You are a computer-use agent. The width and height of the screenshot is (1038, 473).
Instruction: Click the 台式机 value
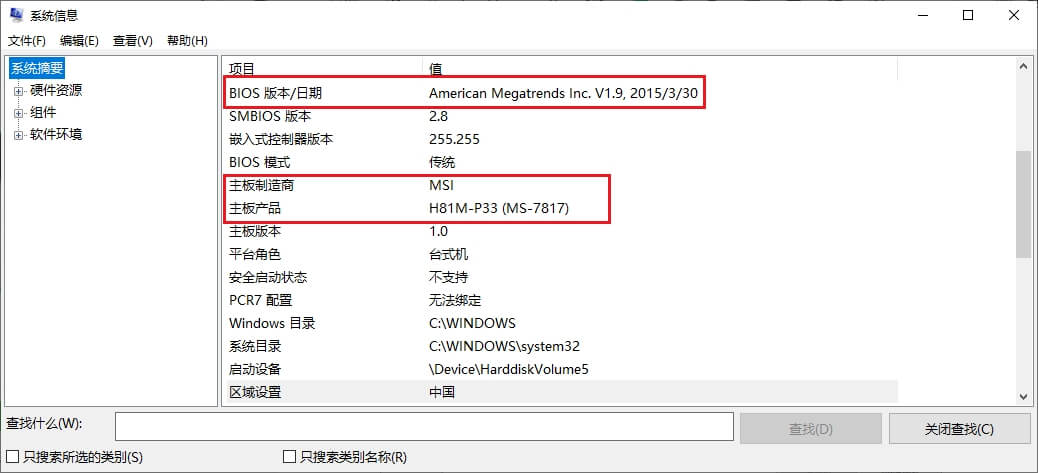(448, 254)
